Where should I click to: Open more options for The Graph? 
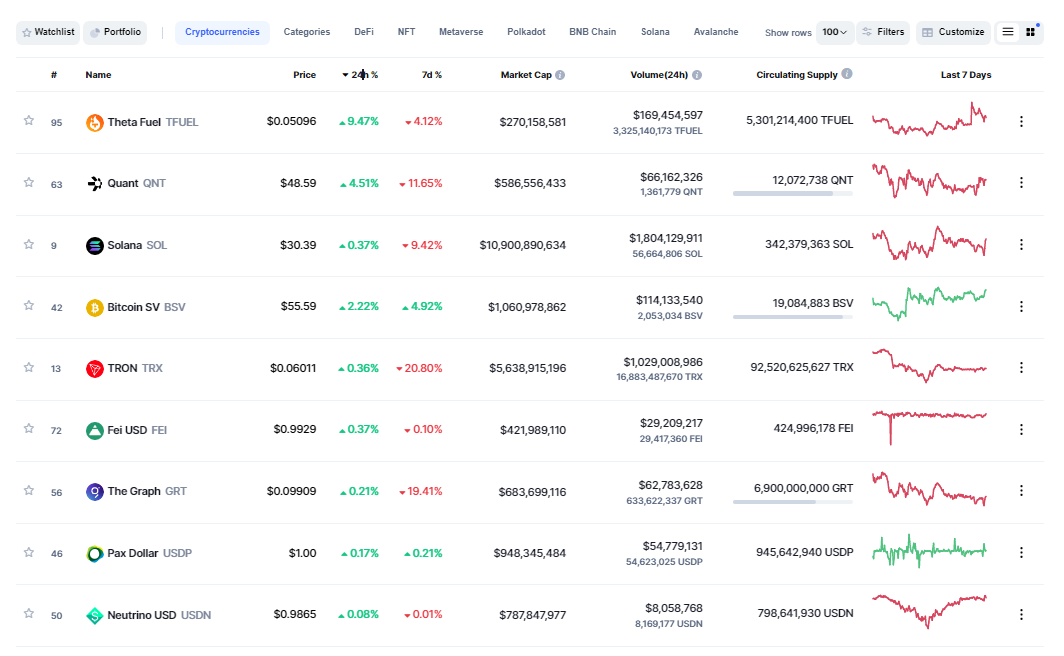point(1021,490)
